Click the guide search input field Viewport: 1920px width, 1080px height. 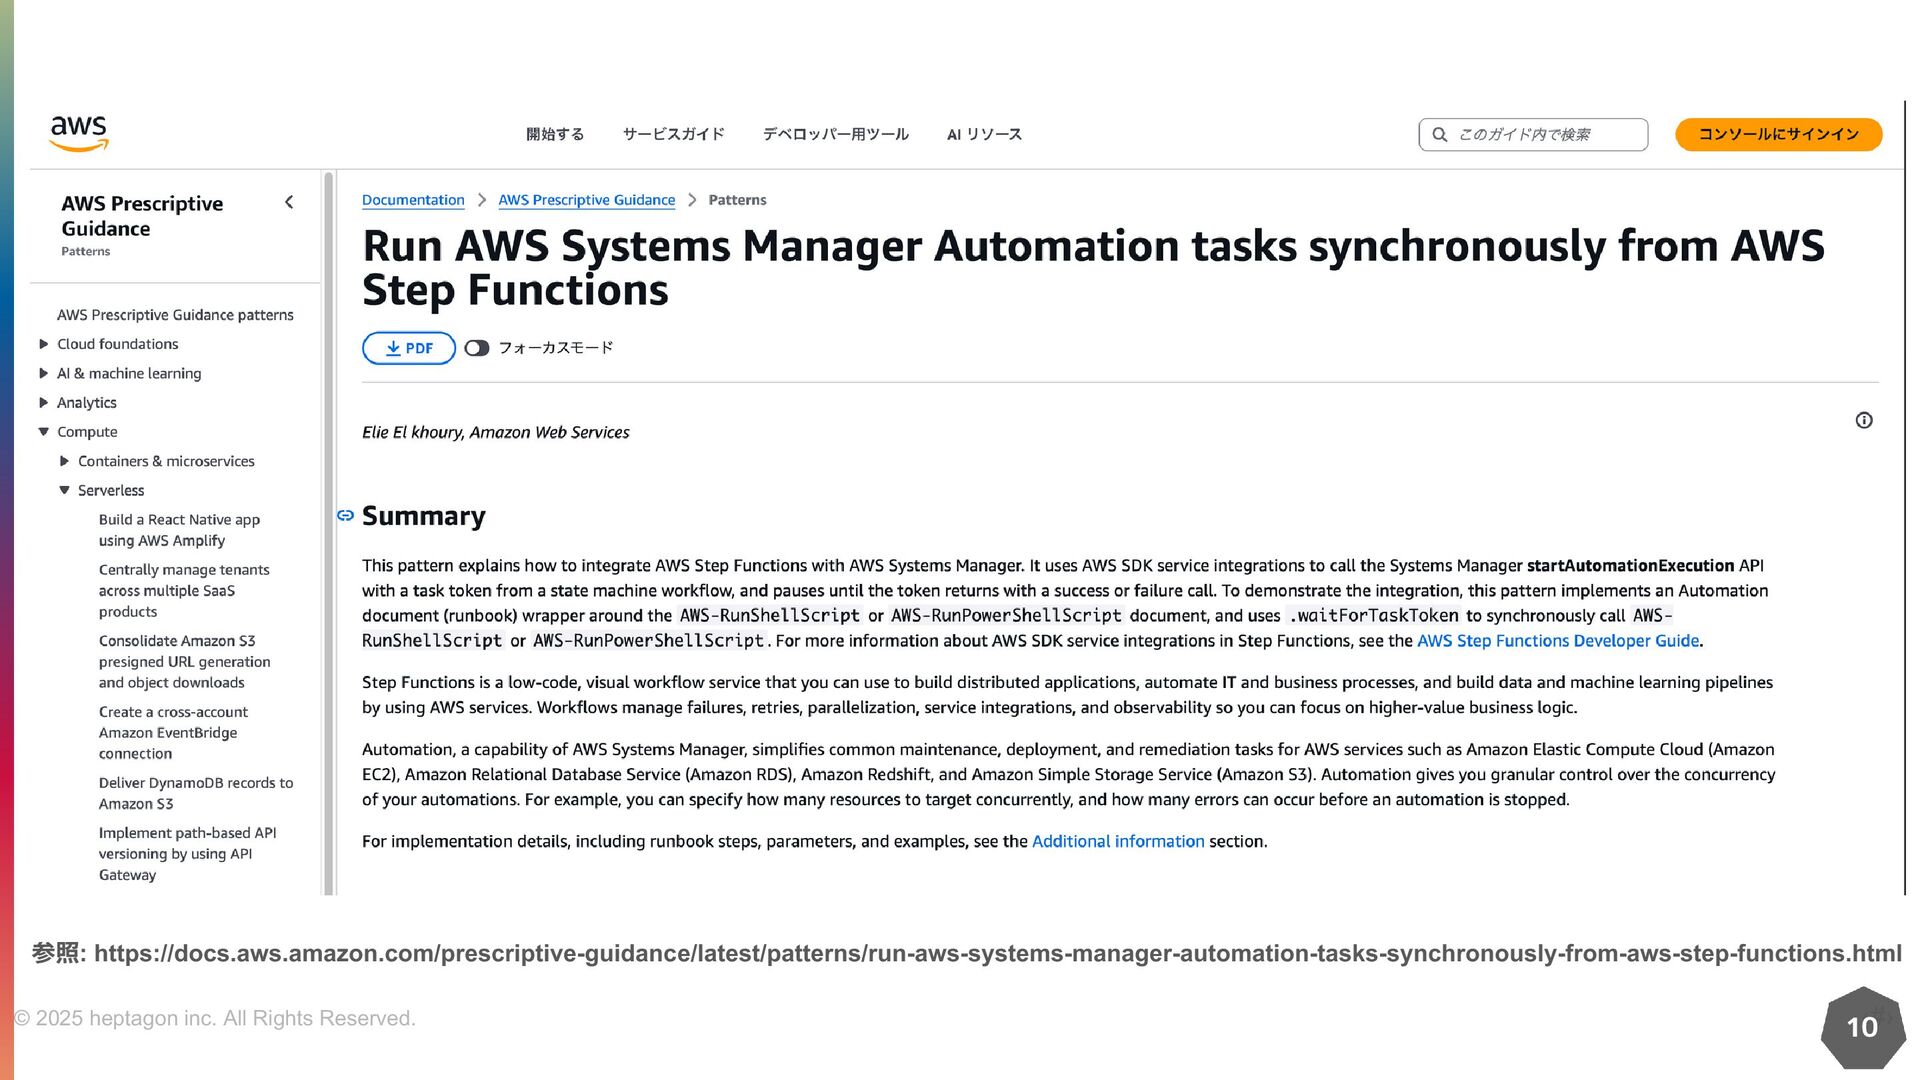pyautogui.click(x=1545, y=135)
